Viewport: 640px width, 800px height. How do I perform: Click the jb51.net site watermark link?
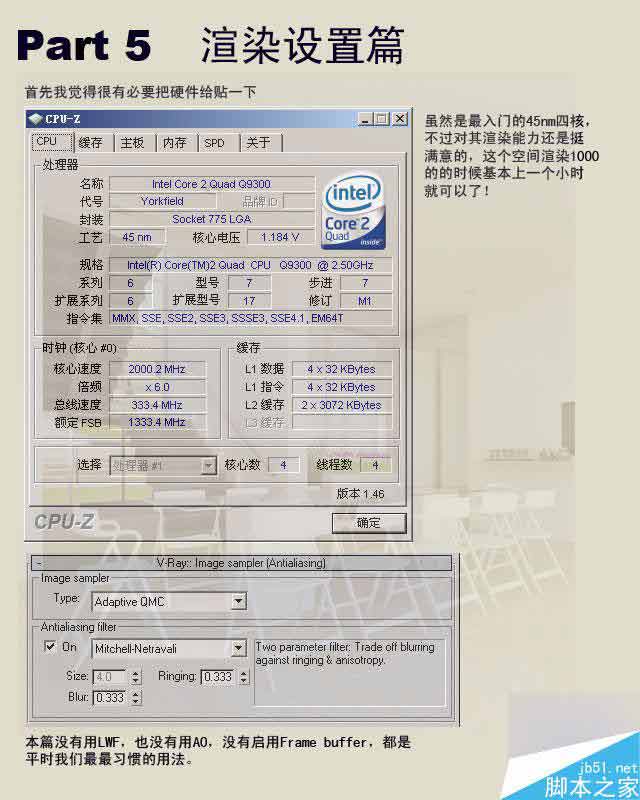pos(608,768)
